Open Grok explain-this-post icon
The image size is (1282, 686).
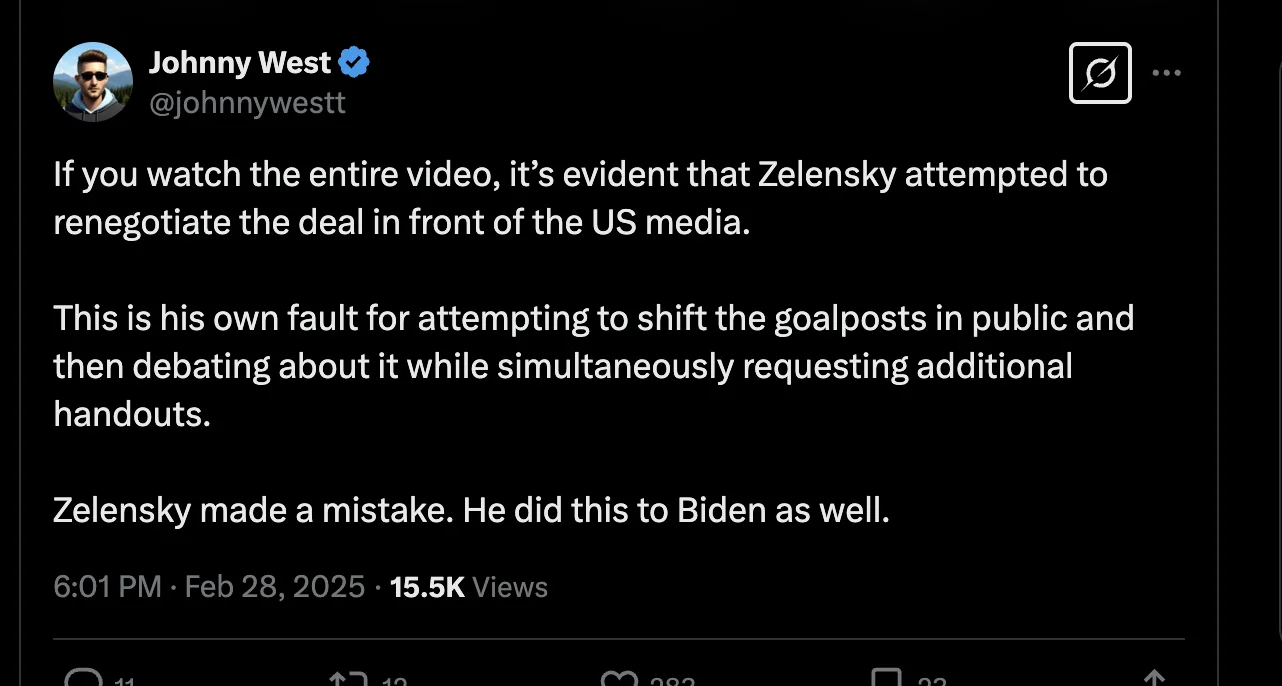1100,73
